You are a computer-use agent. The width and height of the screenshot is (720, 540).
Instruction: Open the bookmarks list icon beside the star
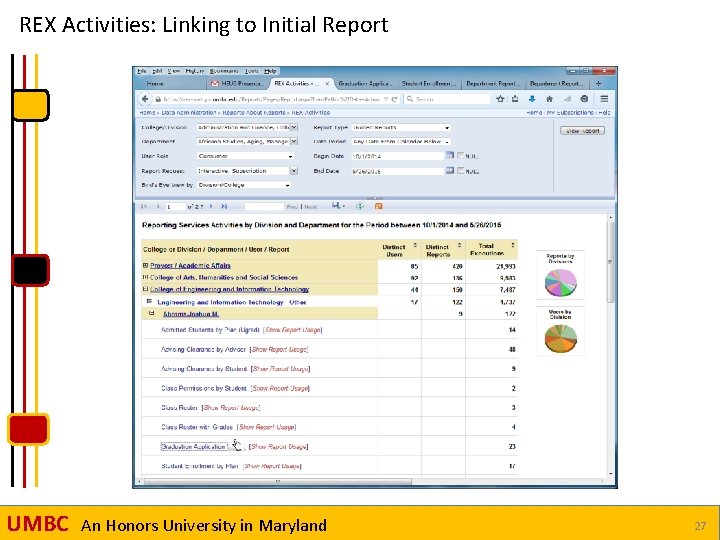click(515, 99)
